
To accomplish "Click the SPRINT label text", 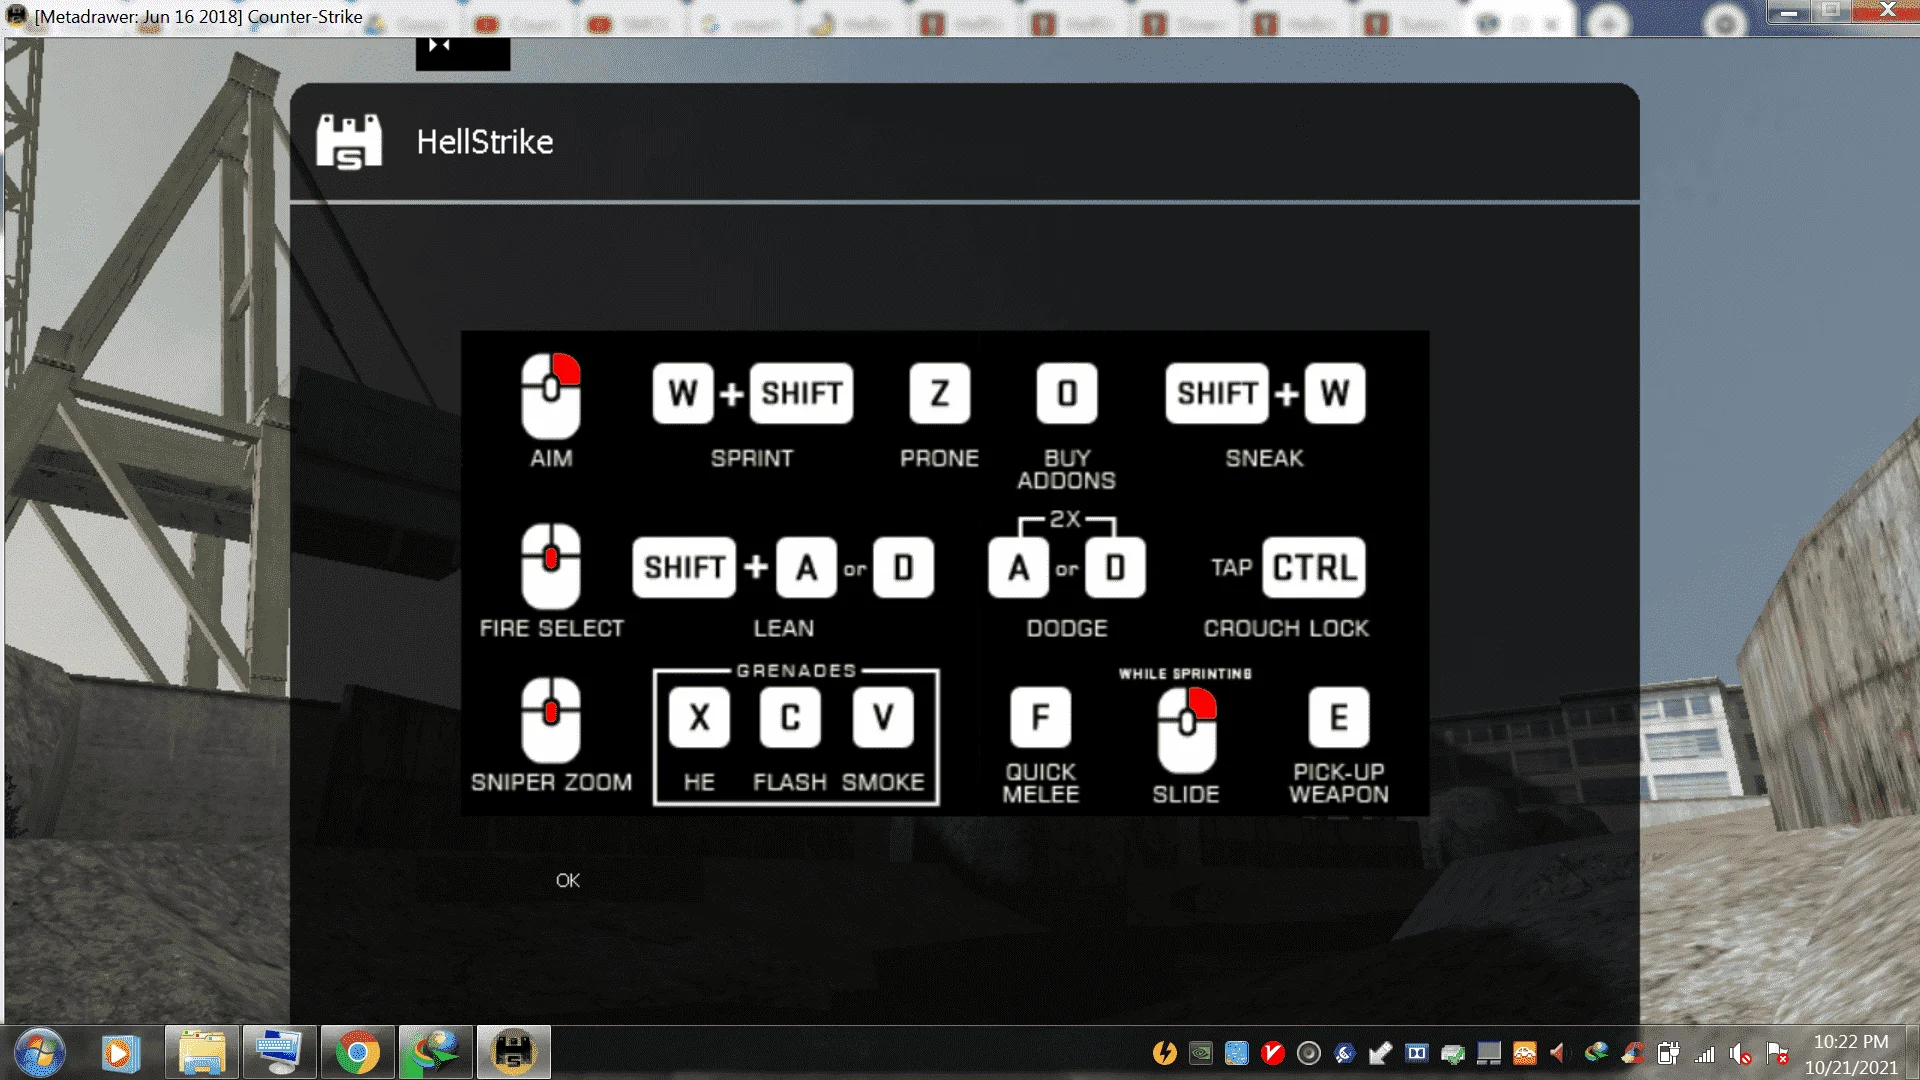I will [x=752, y=458].
